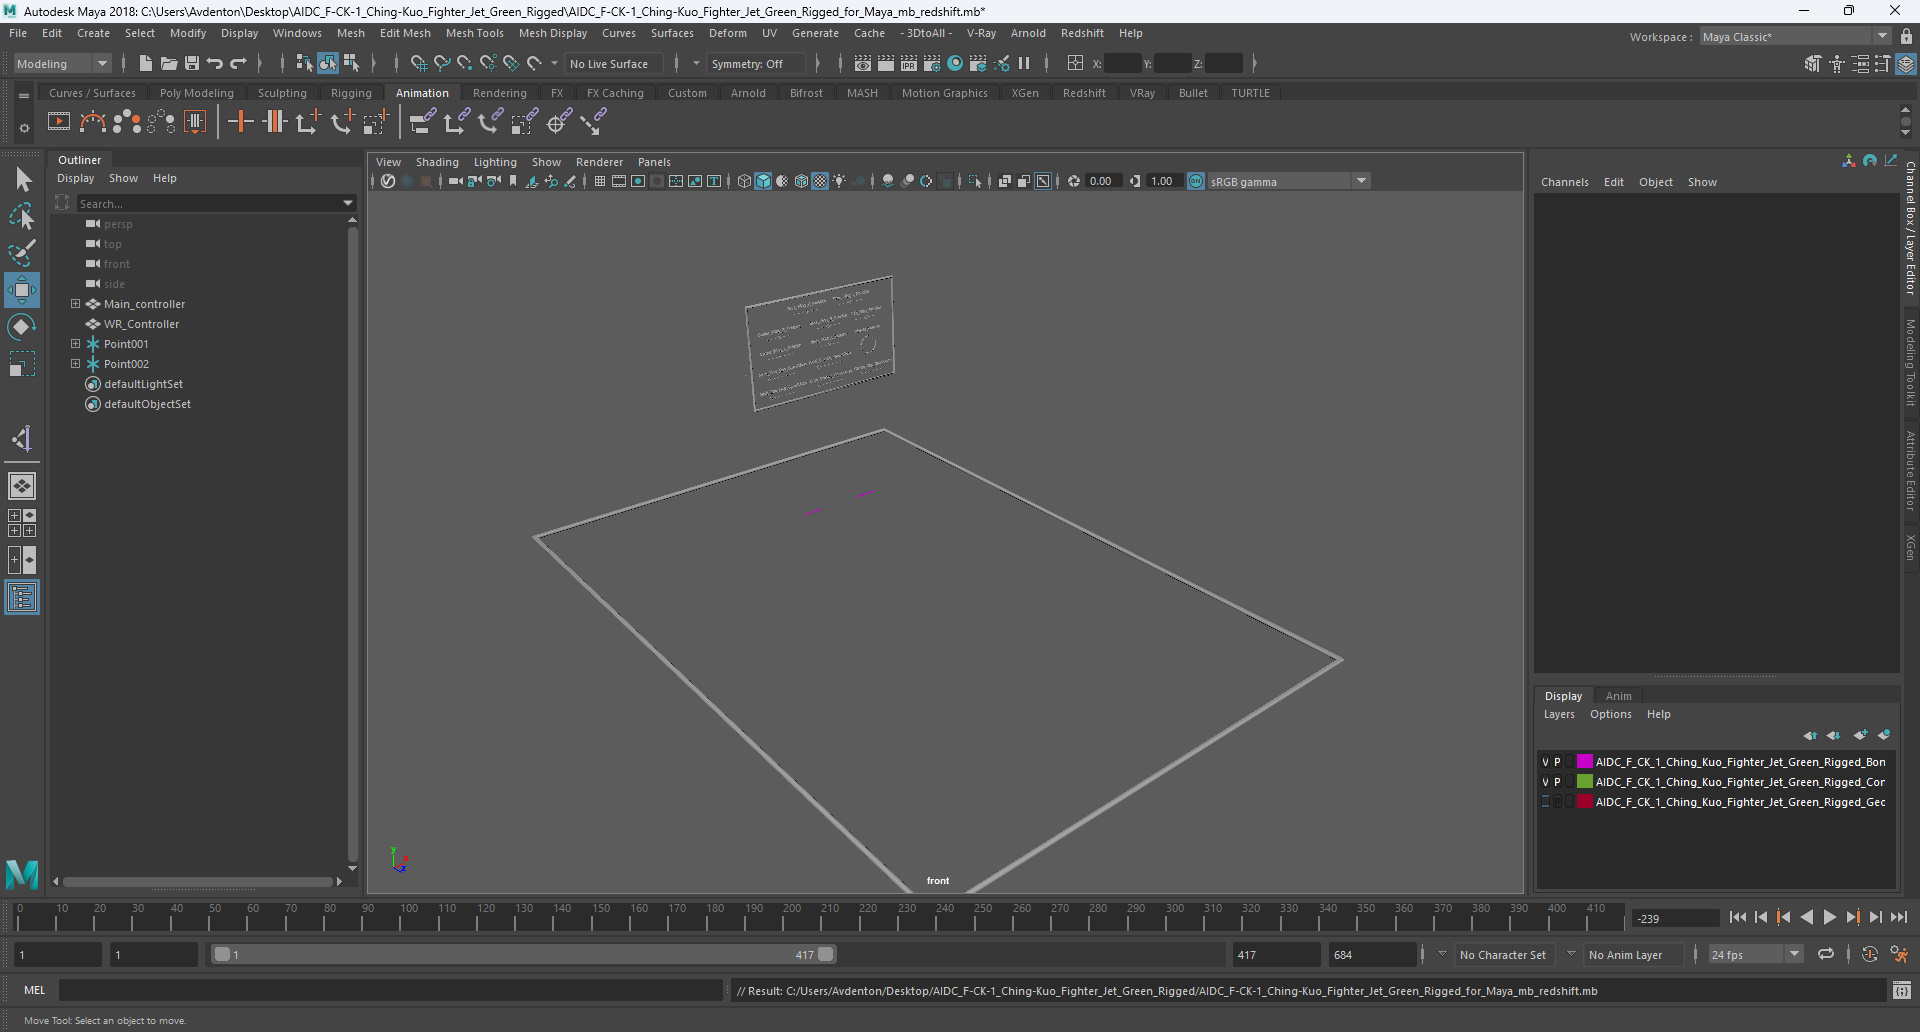
Task: Open animation preferences running-man icon
Action: 1899,954
